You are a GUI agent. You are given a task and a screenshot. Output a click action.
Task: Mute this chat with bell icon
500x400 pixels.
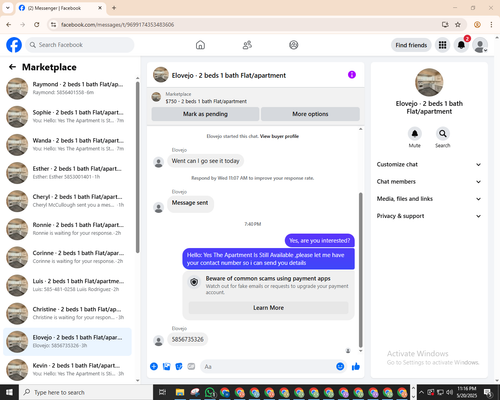[x=415, y=134]
